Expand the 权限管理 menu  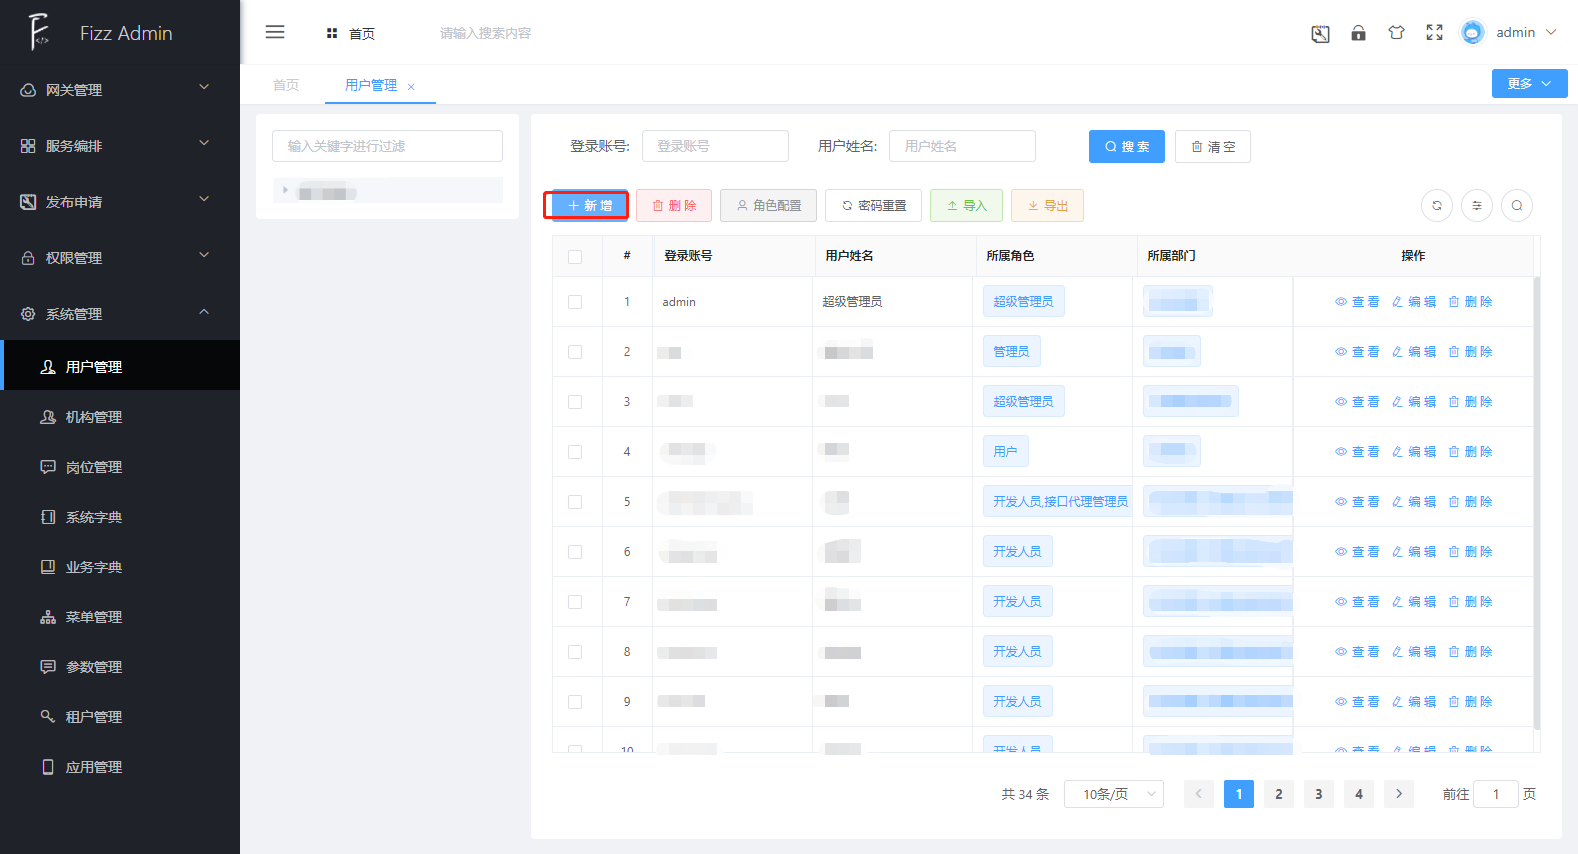pos(120,258)
